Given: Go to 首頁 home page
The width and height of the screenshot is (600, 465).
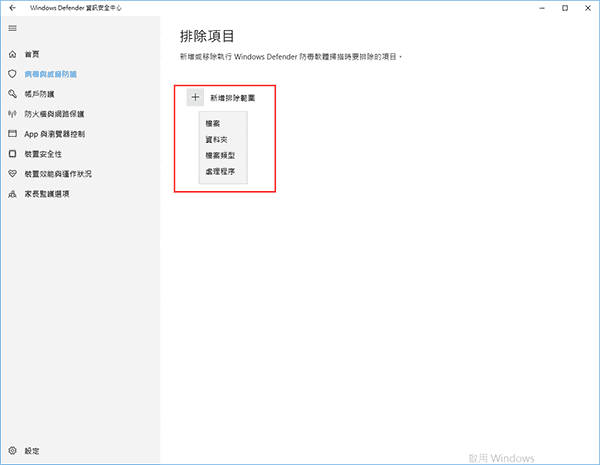Looking at the screenshot, I should coord(32,54).
